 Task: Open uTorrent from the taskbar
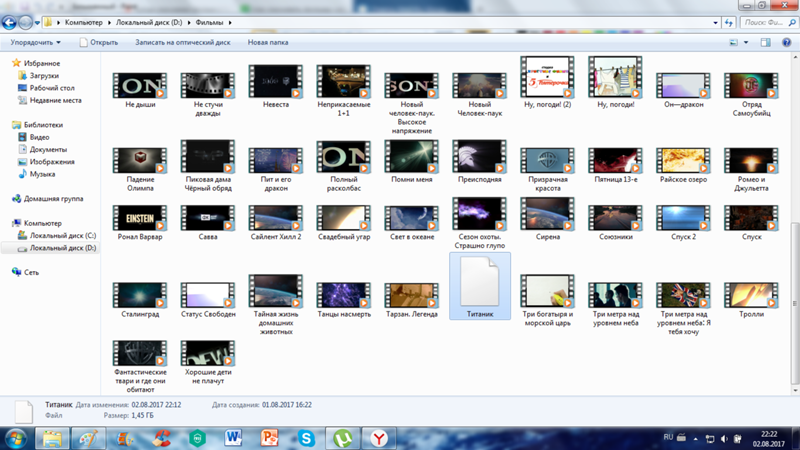click(x=342, y=438)
